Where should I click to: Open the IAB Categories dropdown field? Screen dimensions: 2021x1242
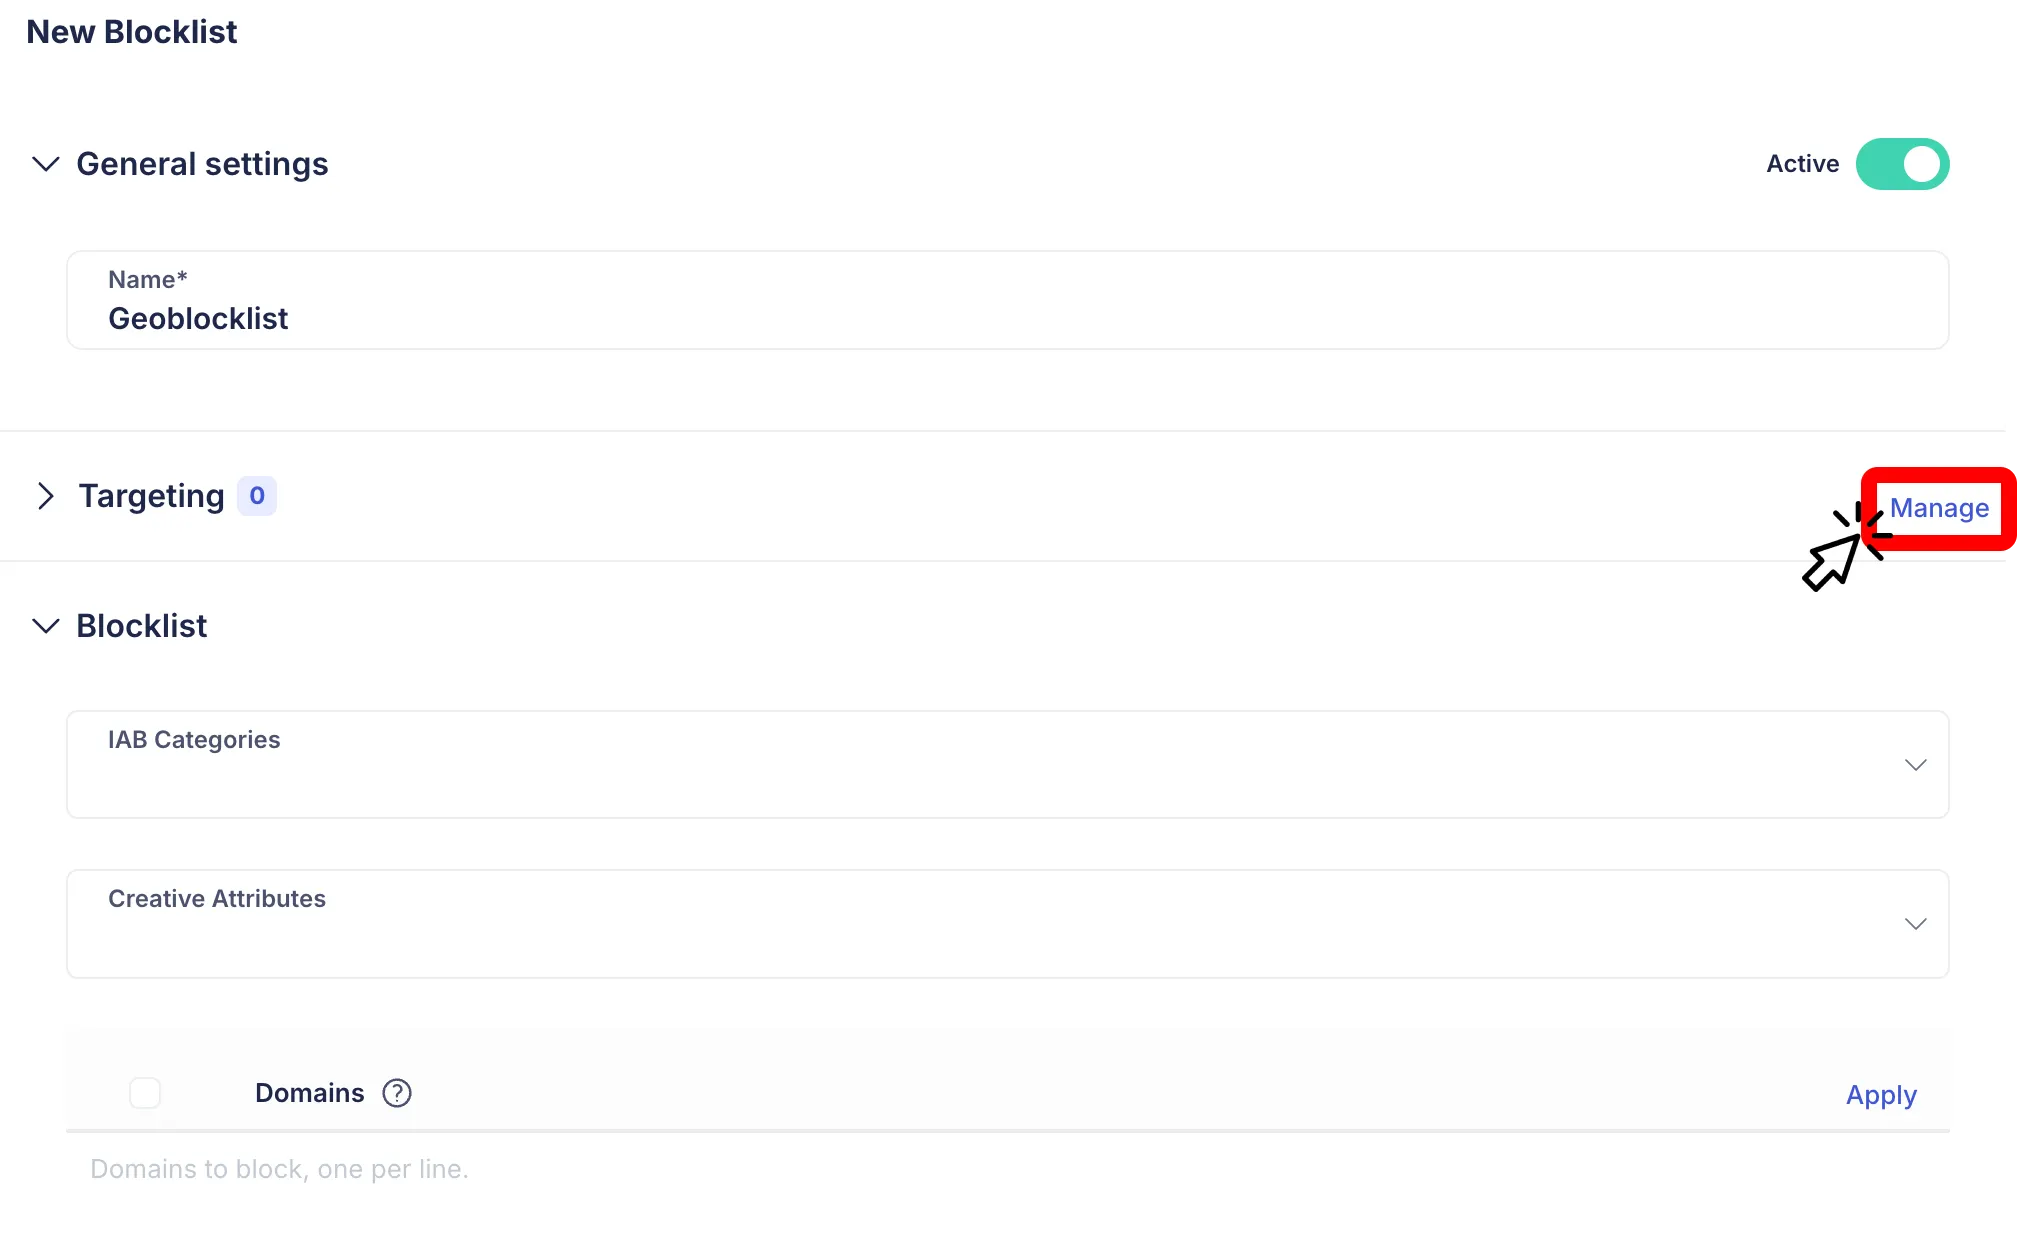1006,765
